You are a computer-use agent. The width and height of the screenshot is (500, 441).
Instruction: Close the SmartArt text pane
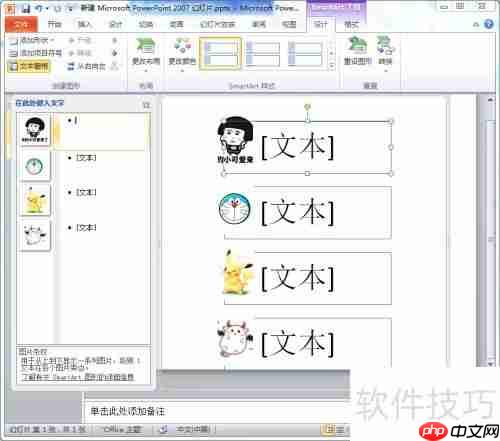[146, 105]
